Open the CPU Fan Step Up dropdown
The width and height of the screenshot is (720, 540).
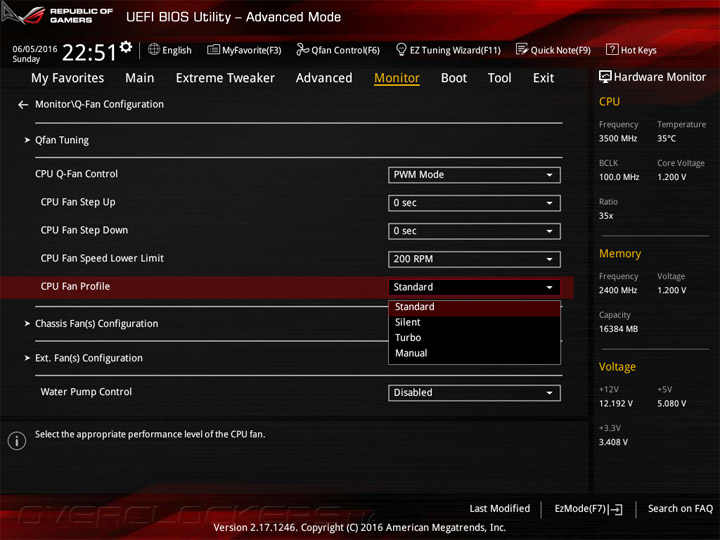click(x=474, y=203)
